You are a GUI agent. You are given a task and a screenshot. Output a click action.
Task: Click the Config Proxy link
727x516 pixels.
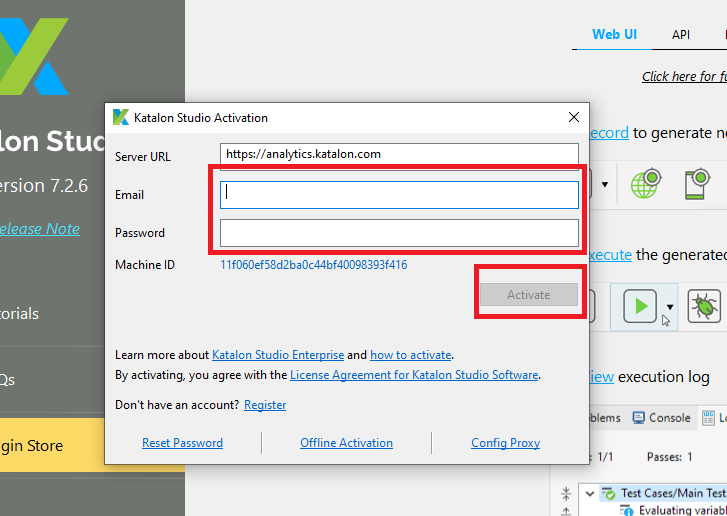click(505, 443)
